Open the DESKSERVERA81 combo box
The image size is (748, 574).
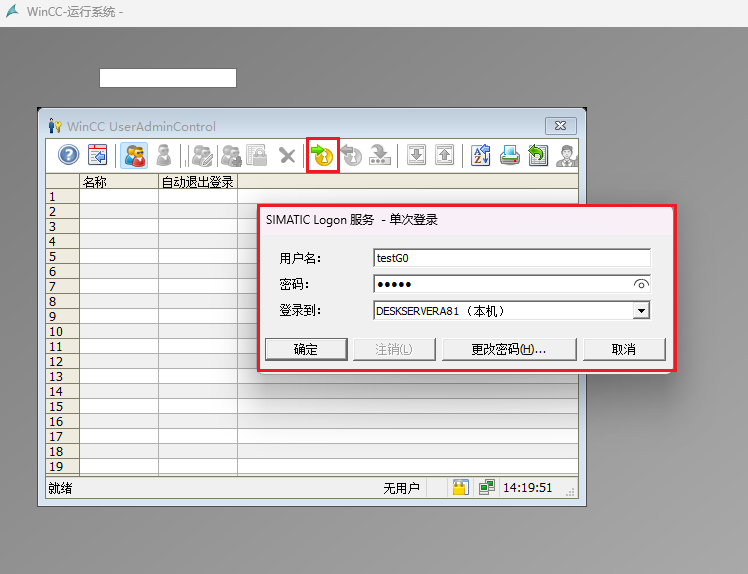click(x=503, y=311)
